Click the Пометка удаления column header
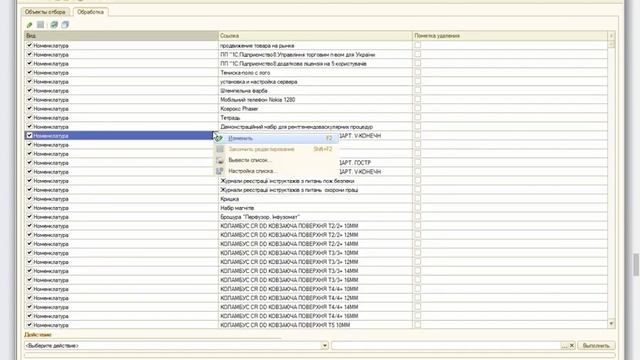This screenshot has height=360, width=640. pyautogui.click(x=510, y=36)
